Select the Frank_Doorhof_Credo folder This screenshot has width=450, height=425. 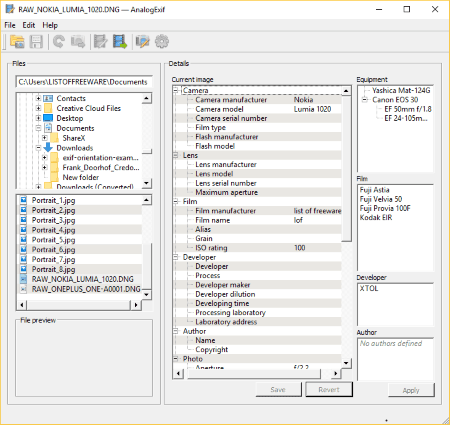click(101, 167)
